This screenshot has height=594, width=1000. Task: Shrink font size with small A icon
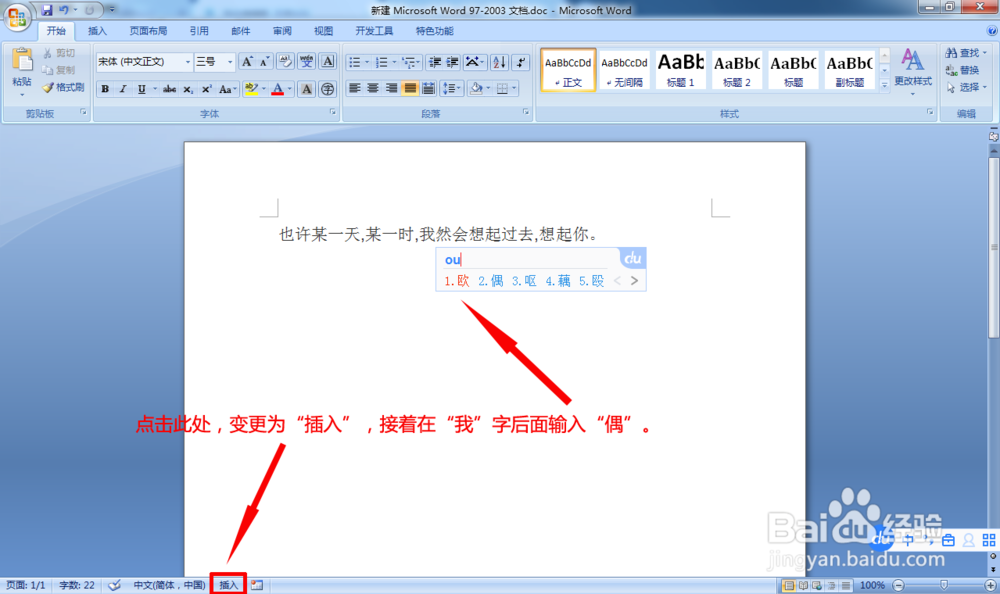[x=265, y=61]
